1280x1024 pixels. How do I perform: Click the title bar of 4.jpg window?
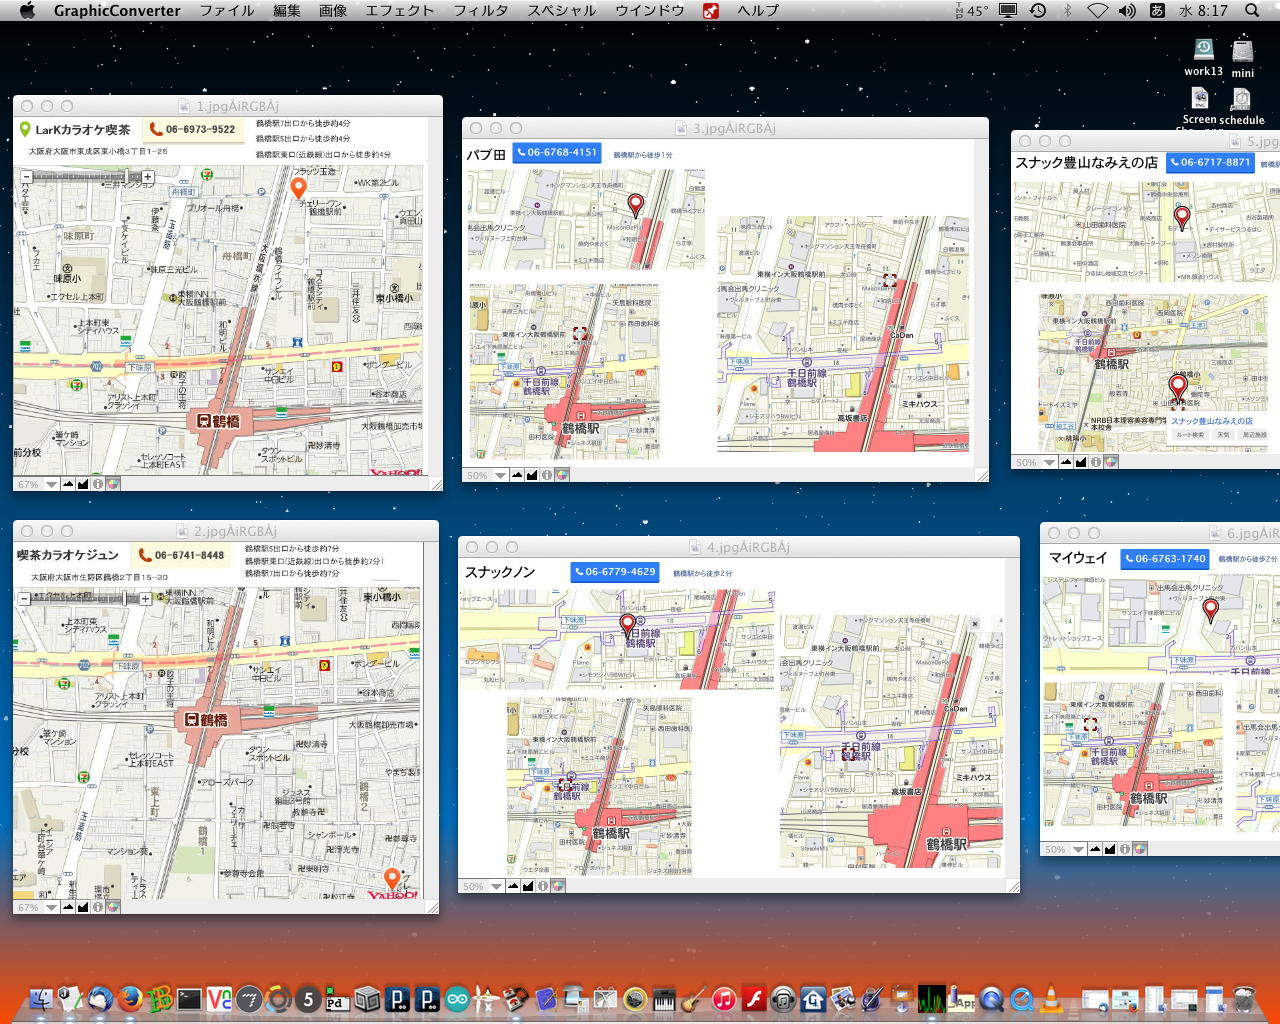[739, 547]
